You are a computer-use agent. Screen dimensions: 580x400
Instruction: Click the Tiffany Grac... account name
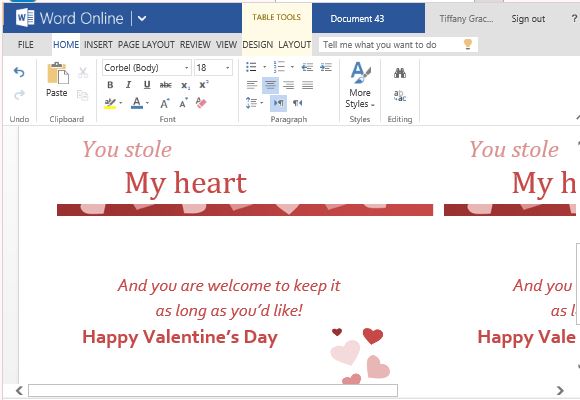click(x=466, y=19)
